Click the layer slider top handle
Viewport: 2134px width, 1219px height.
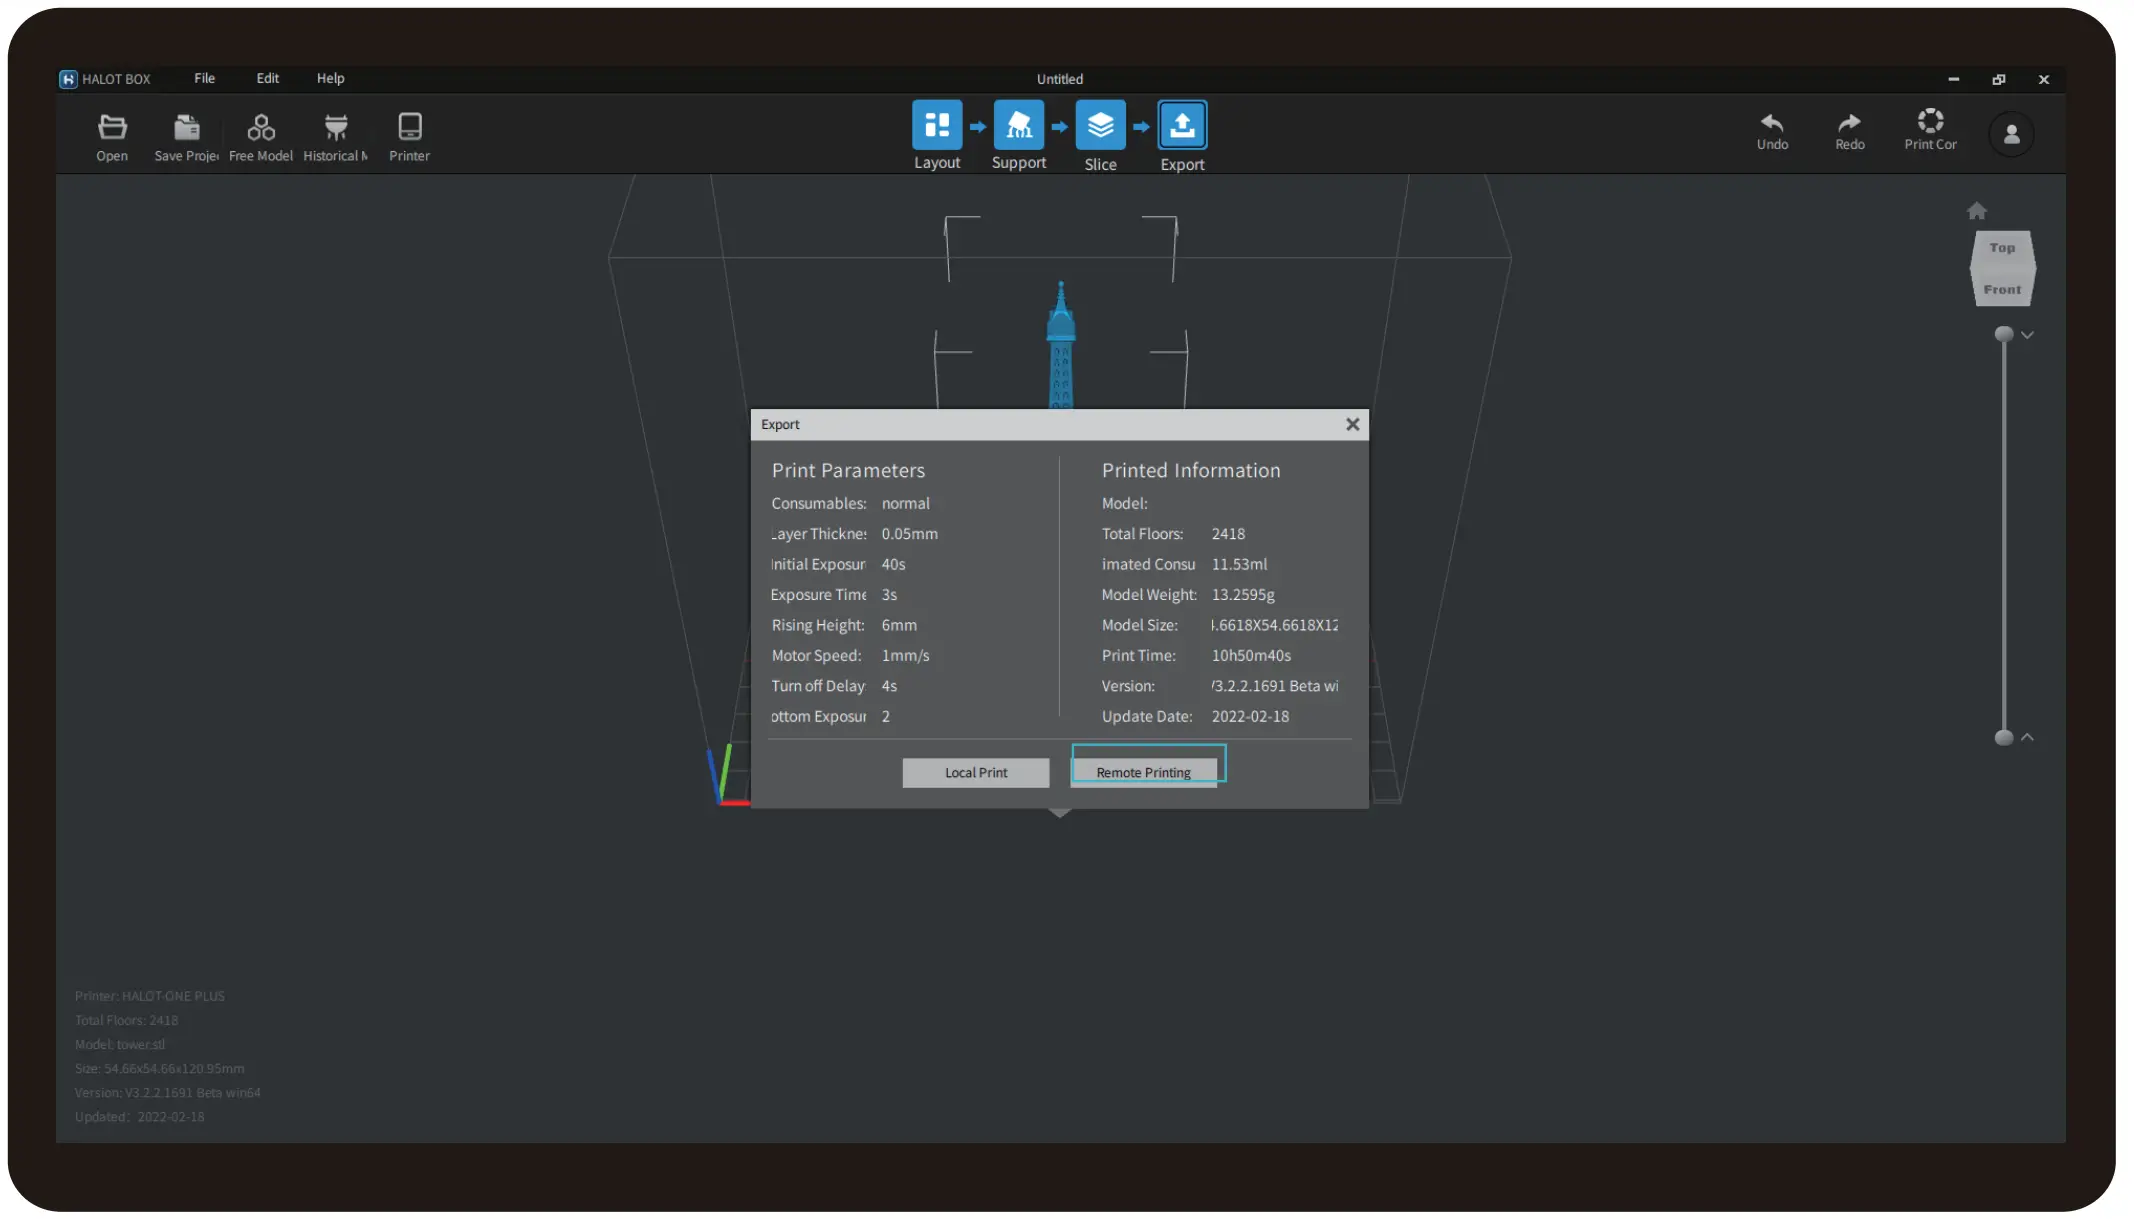pos(2003,334)
